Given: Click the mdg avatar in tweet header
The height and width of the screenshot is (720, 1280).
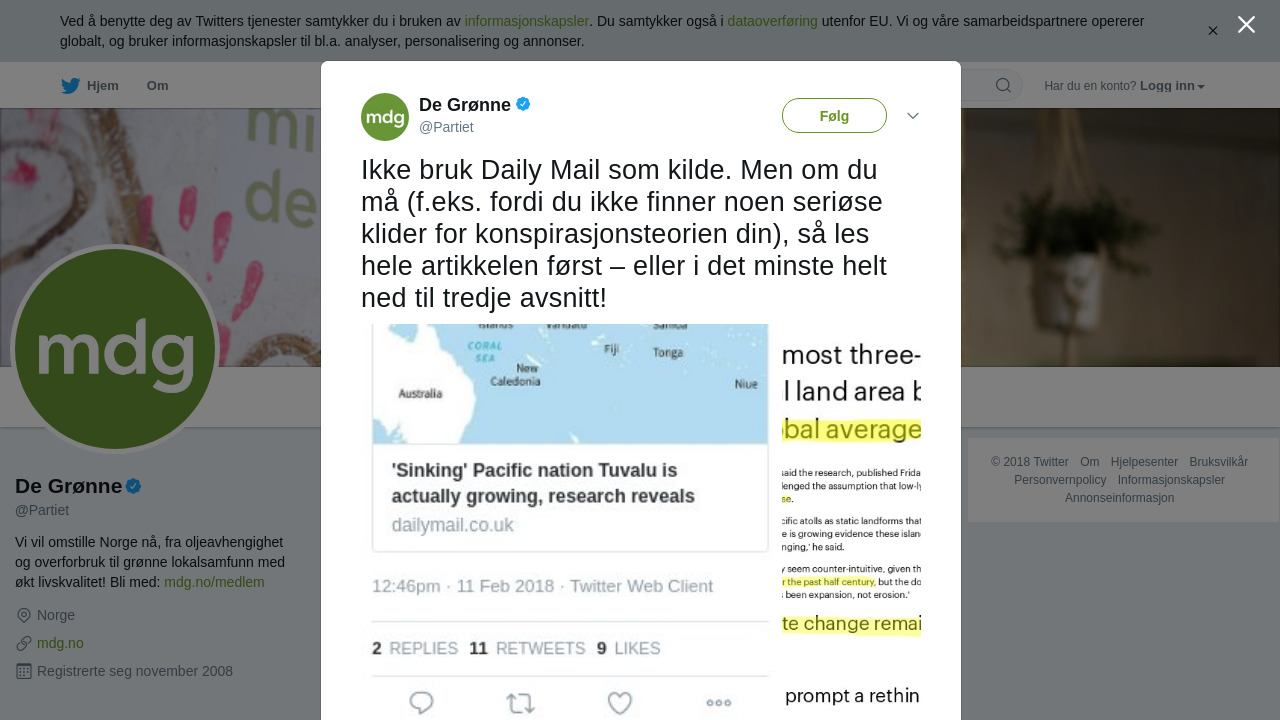Looking at the screenshot, I should pyautogui.click(x=385, y=117).
